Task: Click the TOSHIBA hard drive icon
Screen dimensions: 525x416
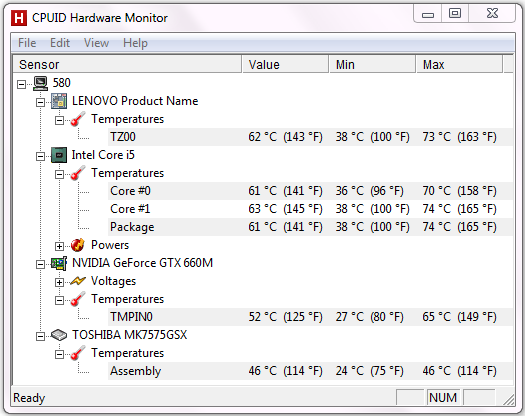Action: tap(59, 335)
